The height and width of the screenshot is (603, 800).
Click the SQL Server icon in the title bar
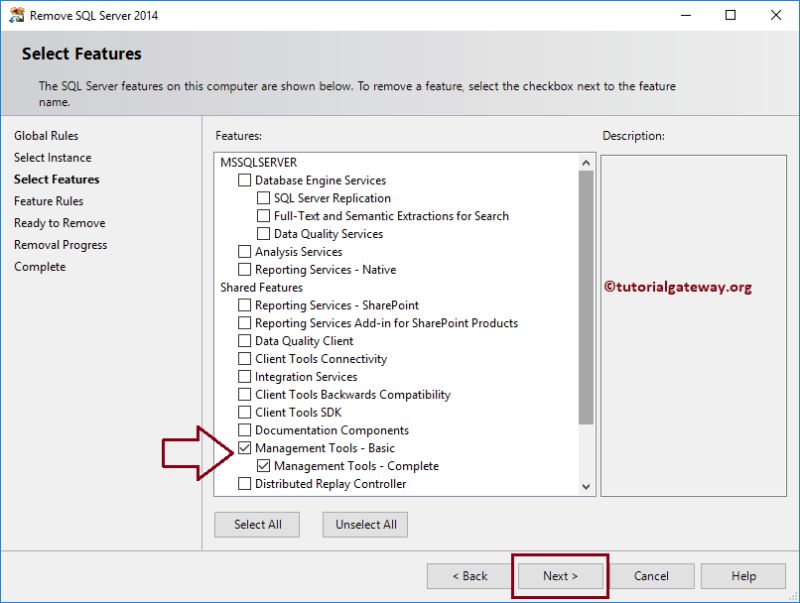pyautogui.click(x=17, y=15)
